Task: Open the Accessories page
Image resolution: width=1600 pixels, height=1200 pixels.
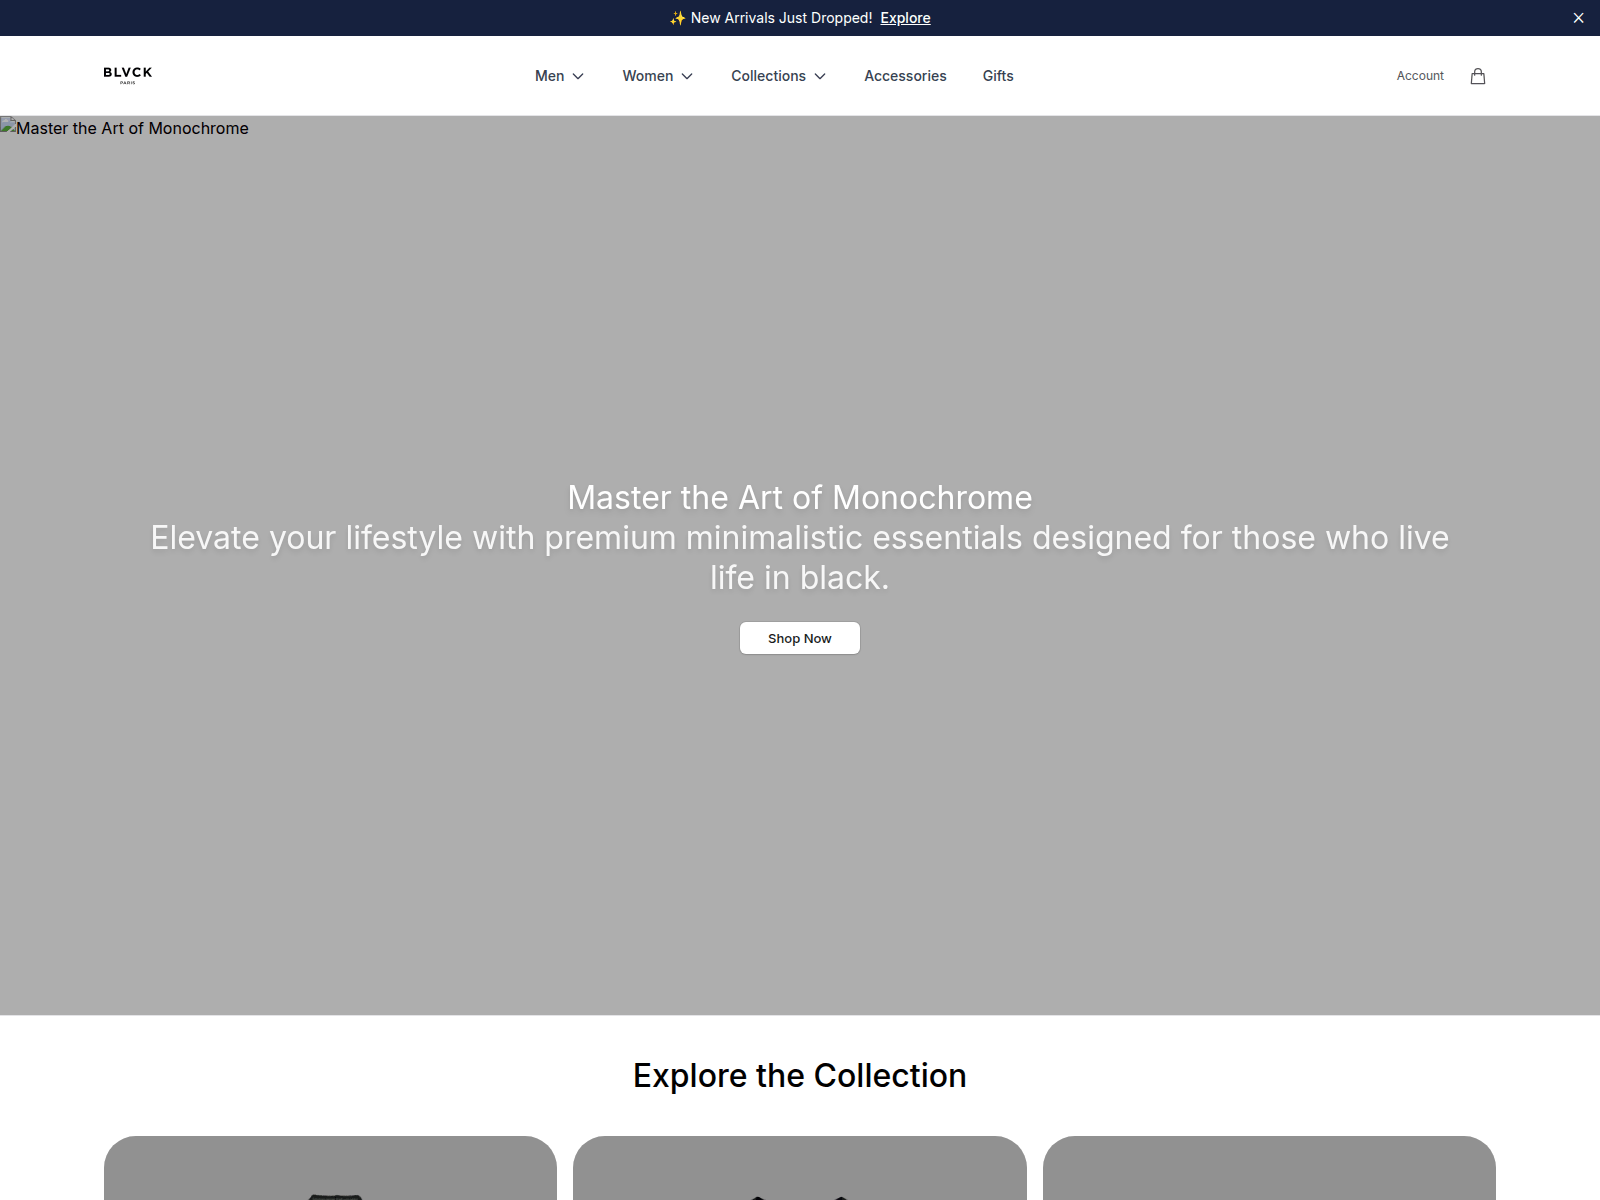Action: [x=905, y=76]
